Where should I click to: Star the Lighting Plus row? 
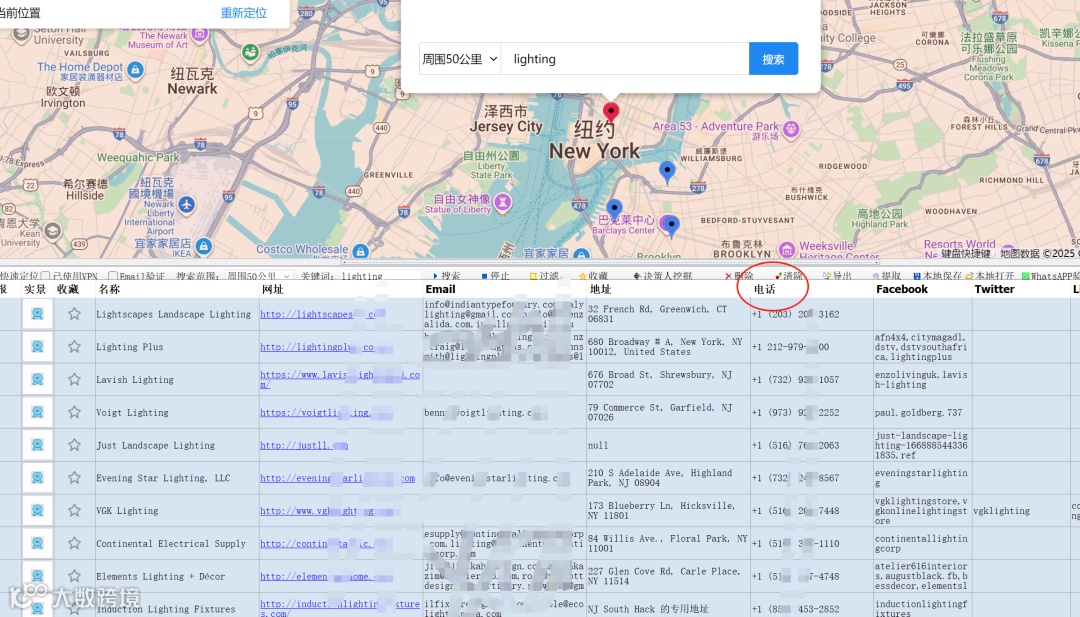[x=74, y=346]
